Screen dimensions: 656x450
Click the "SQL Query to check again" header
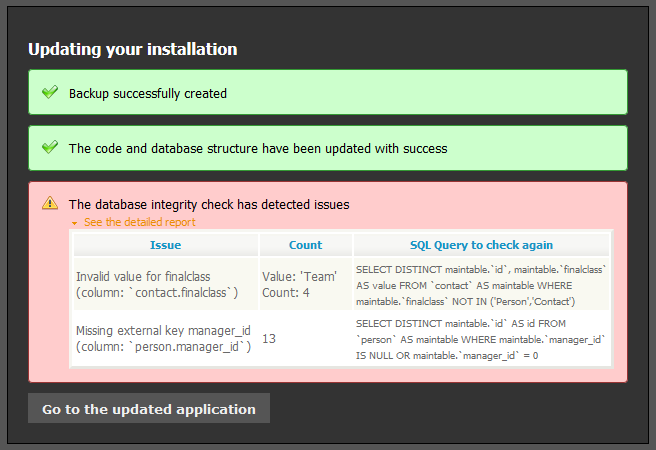(481, 245)
